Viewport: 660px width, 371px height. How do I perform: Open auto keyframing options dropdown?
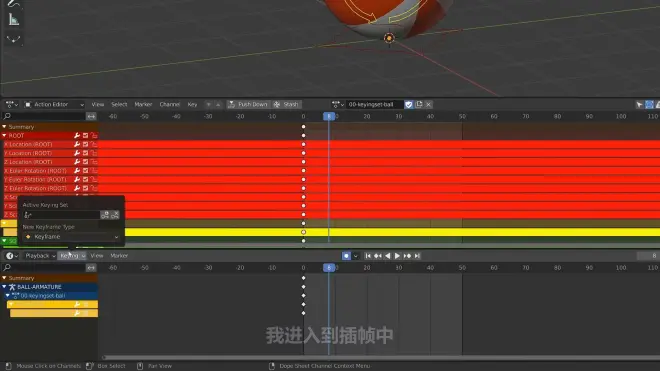coord(356,256)
